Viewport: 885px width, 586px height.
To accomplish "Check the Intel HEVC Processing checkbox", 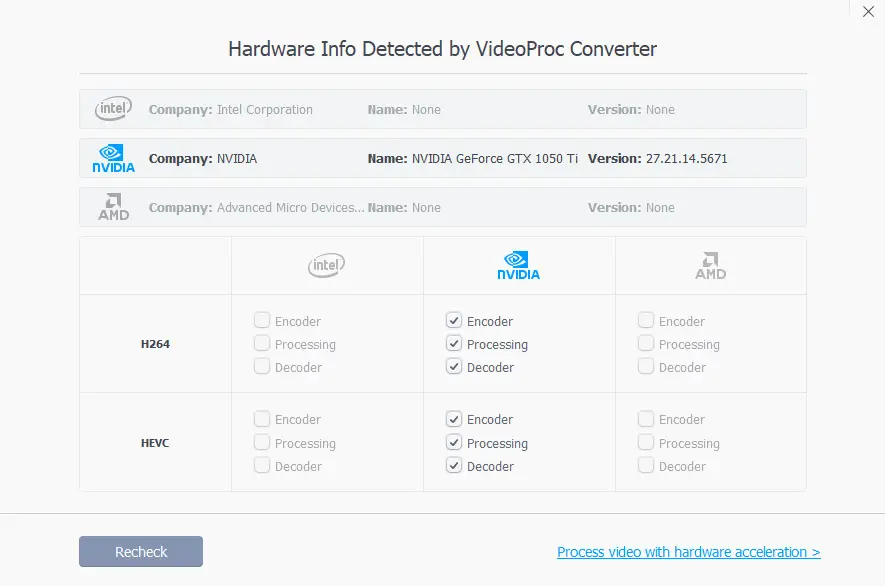I will pyautogui.click(x=262, y=442).
